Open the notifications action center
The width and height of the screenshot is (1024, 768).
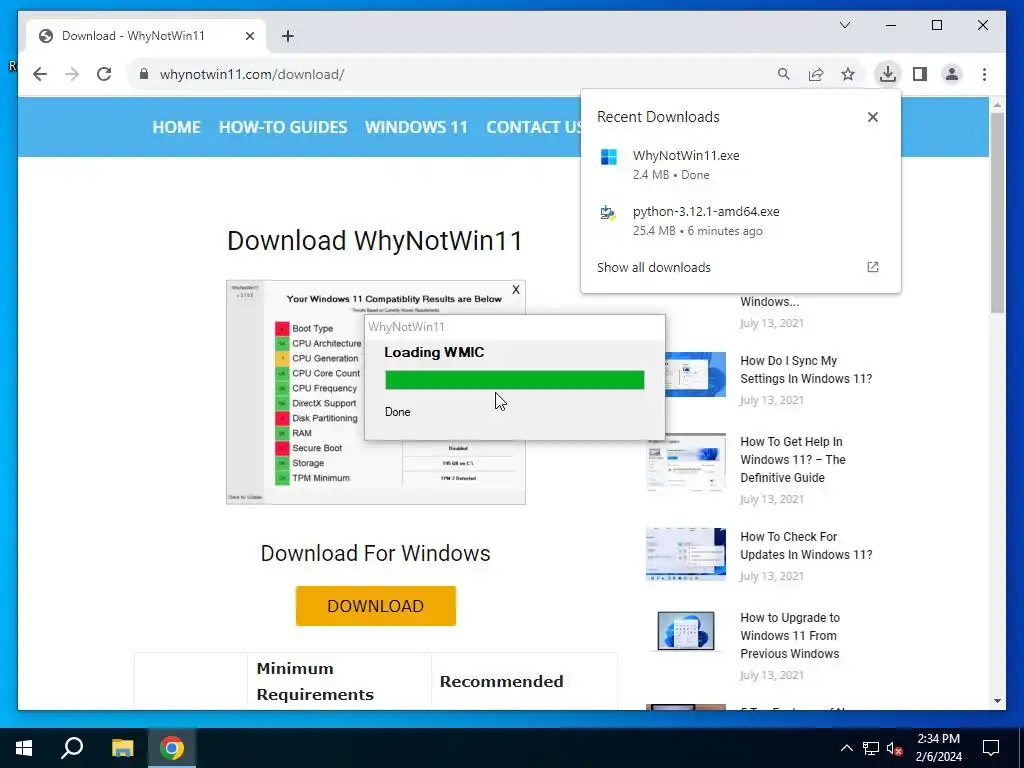pyautogui.click(x=991, y=748)
